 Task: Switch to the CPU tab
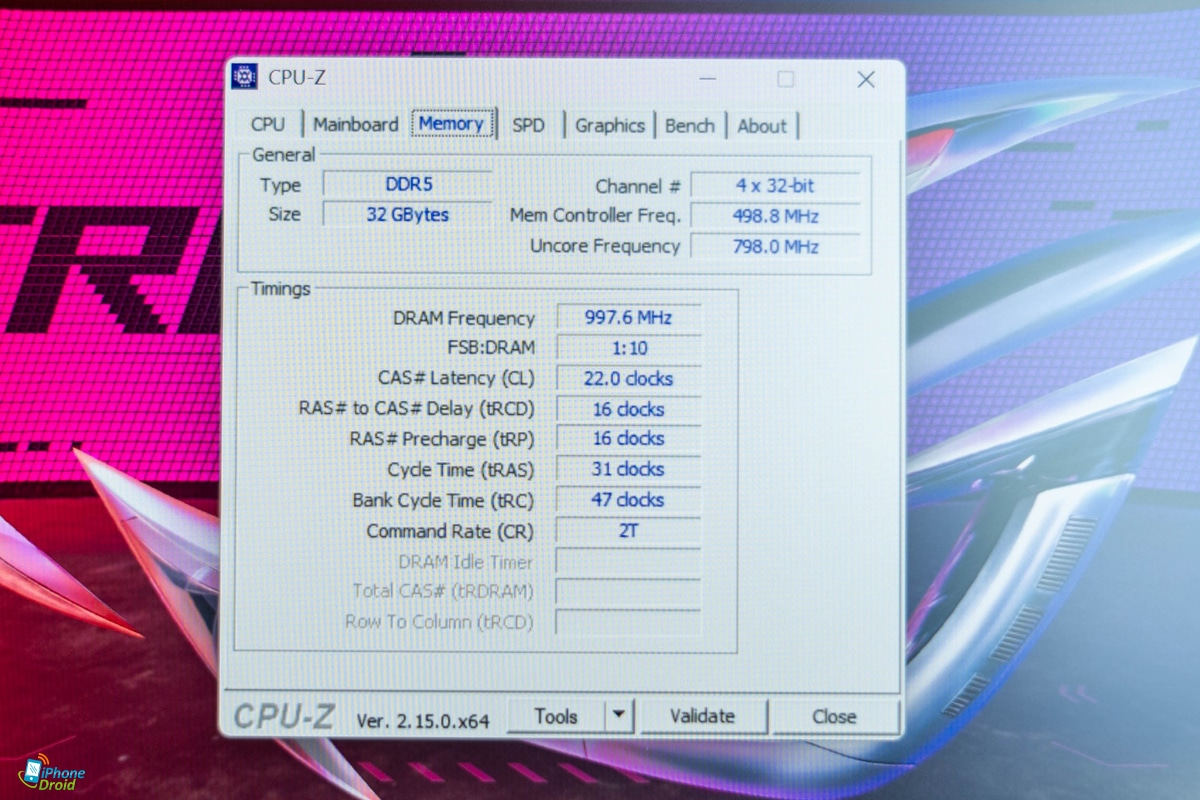[268, 125]
